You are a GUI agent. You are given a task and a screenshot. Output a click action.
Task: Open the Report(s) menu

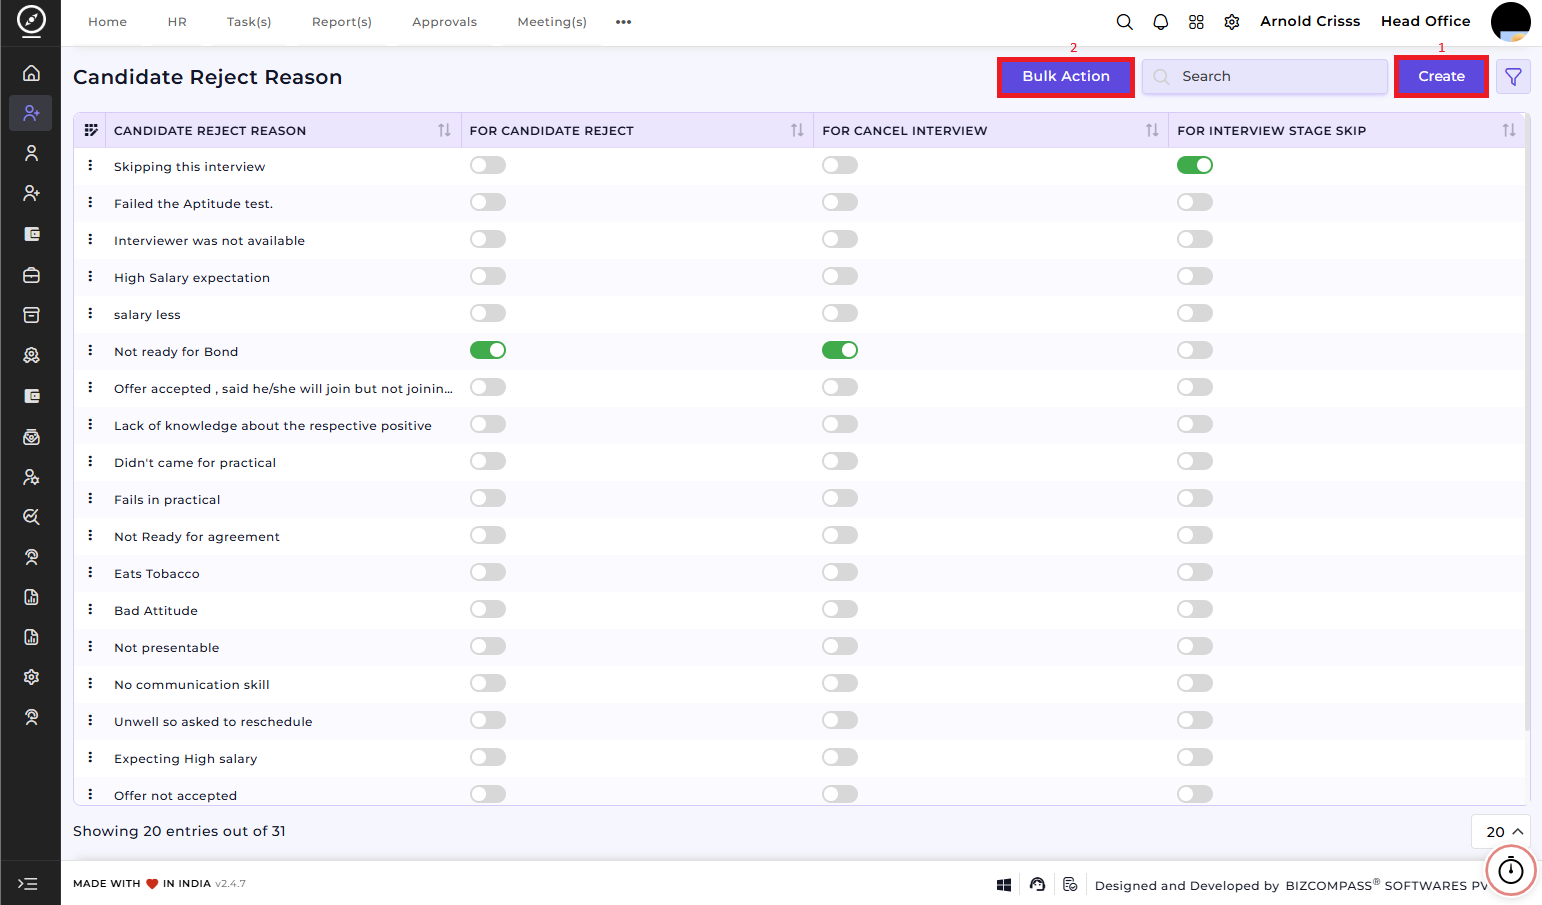[342, 22]
